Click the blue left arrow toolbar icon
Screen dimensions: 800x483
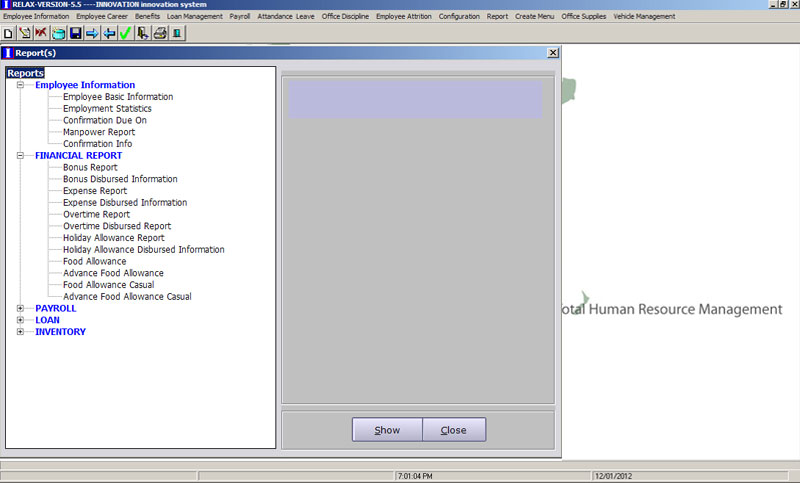coord(109,34)
